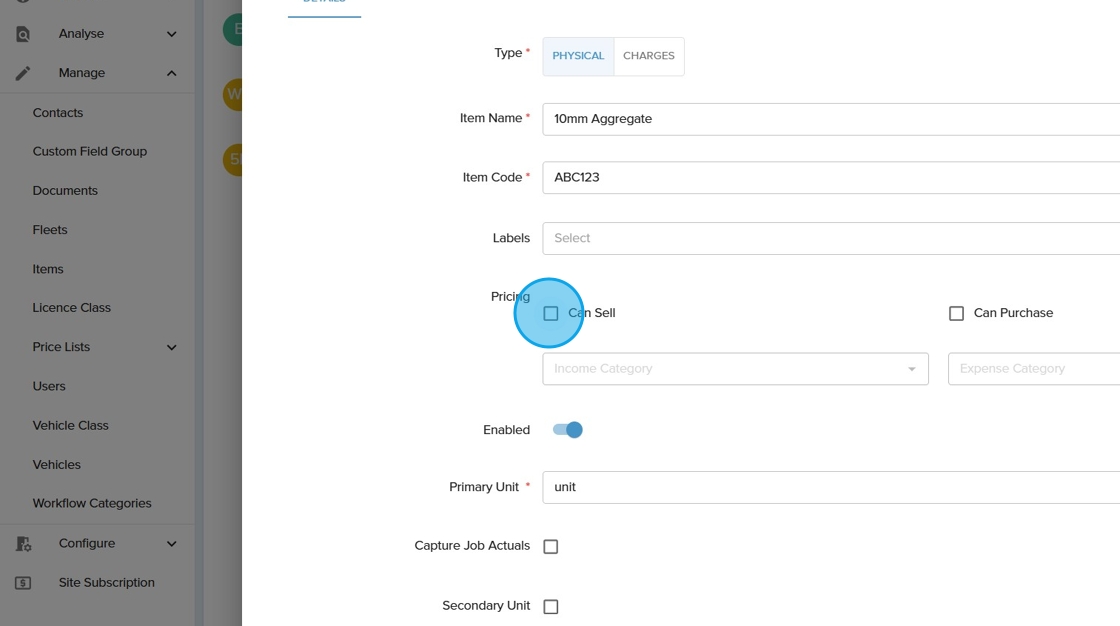Open the Labels select field

(x=830, y=238)
